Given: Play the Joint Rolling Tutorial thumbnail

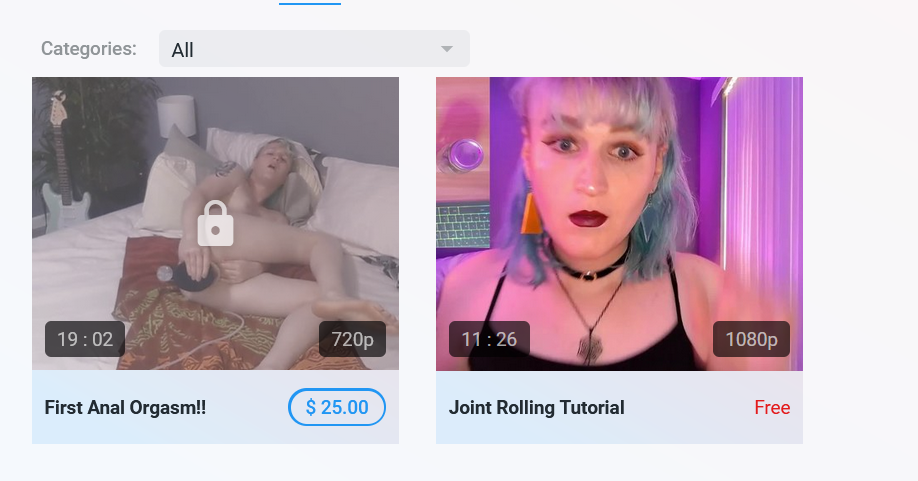Looking at the screenshot, I should [x=619, y=224].
